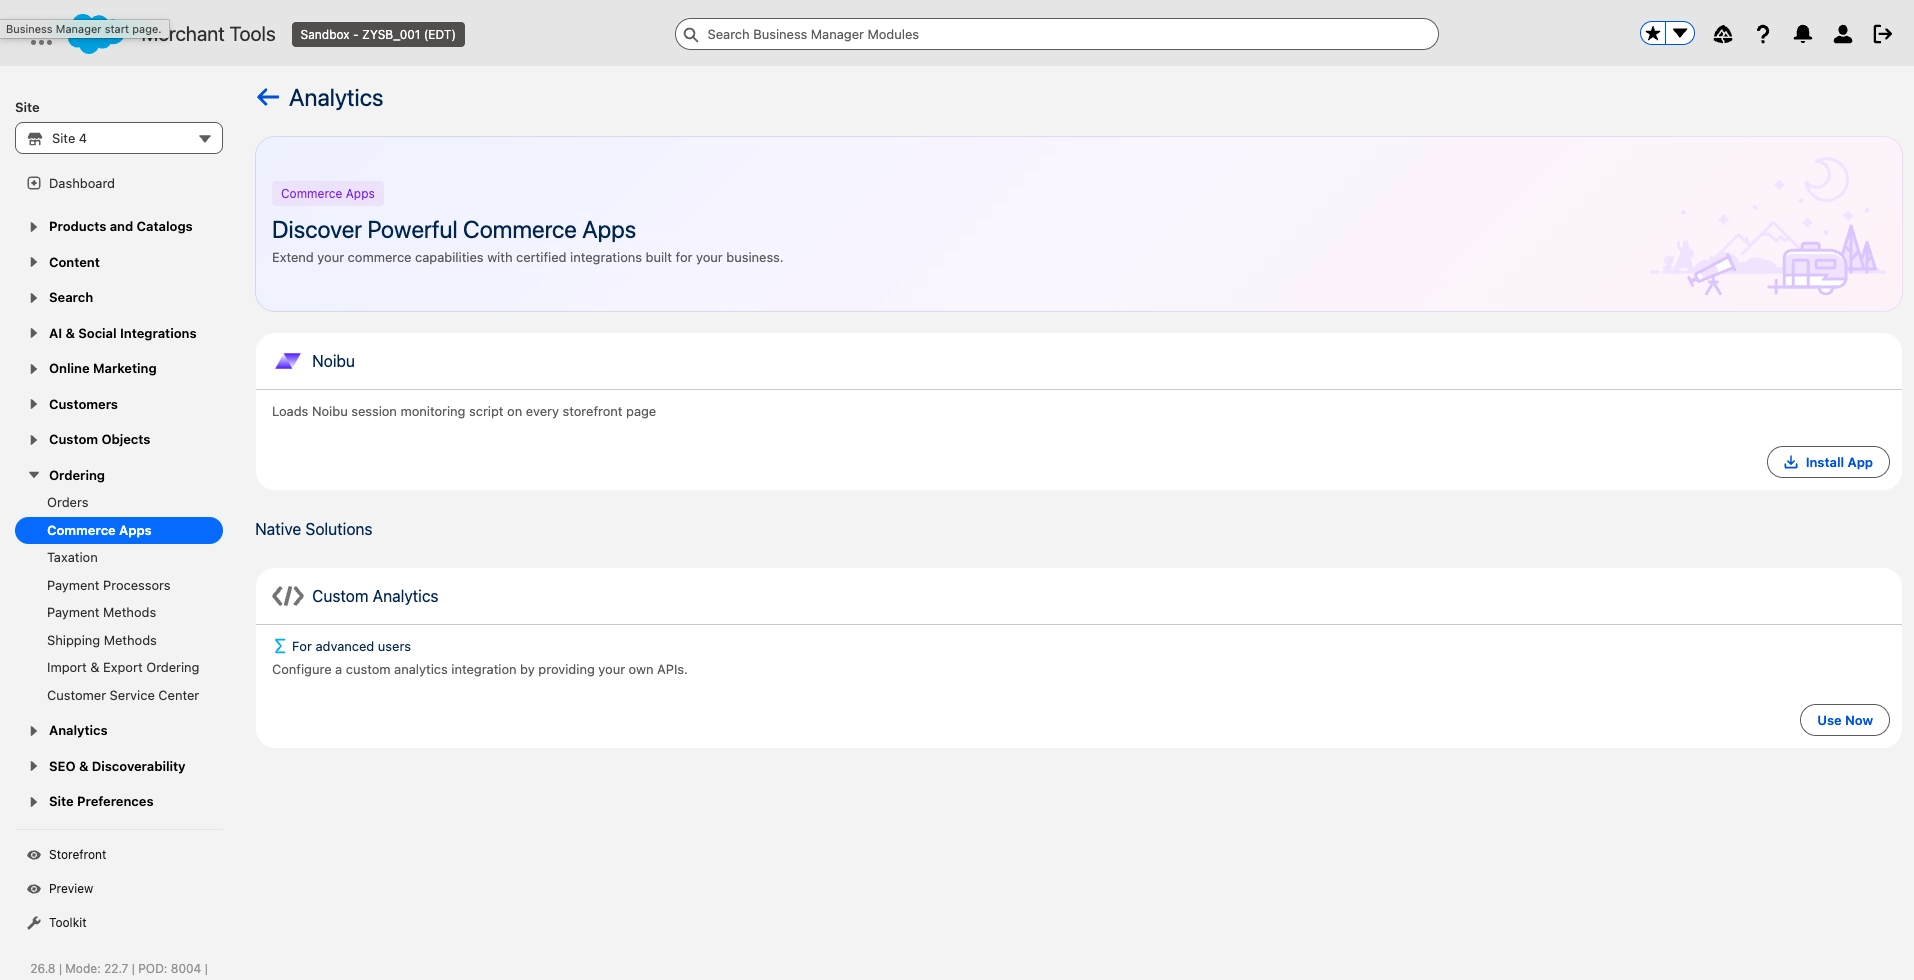Click the Storefront eye icon

coord(34,855)
